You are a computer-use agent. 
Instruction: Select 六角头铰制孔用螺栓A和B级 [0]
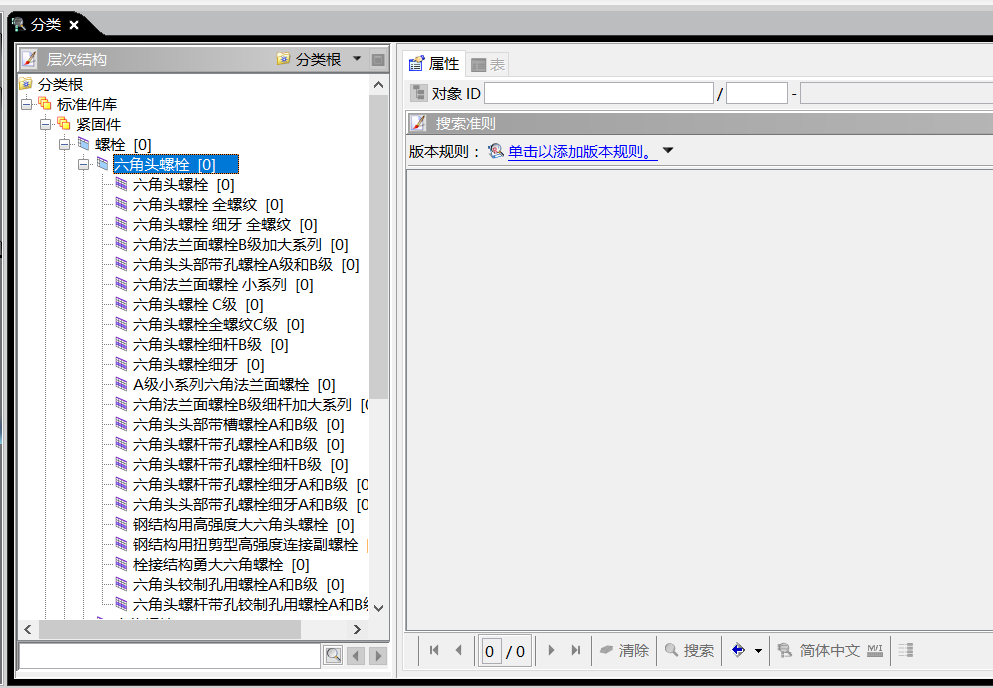[x=238, y=585]
